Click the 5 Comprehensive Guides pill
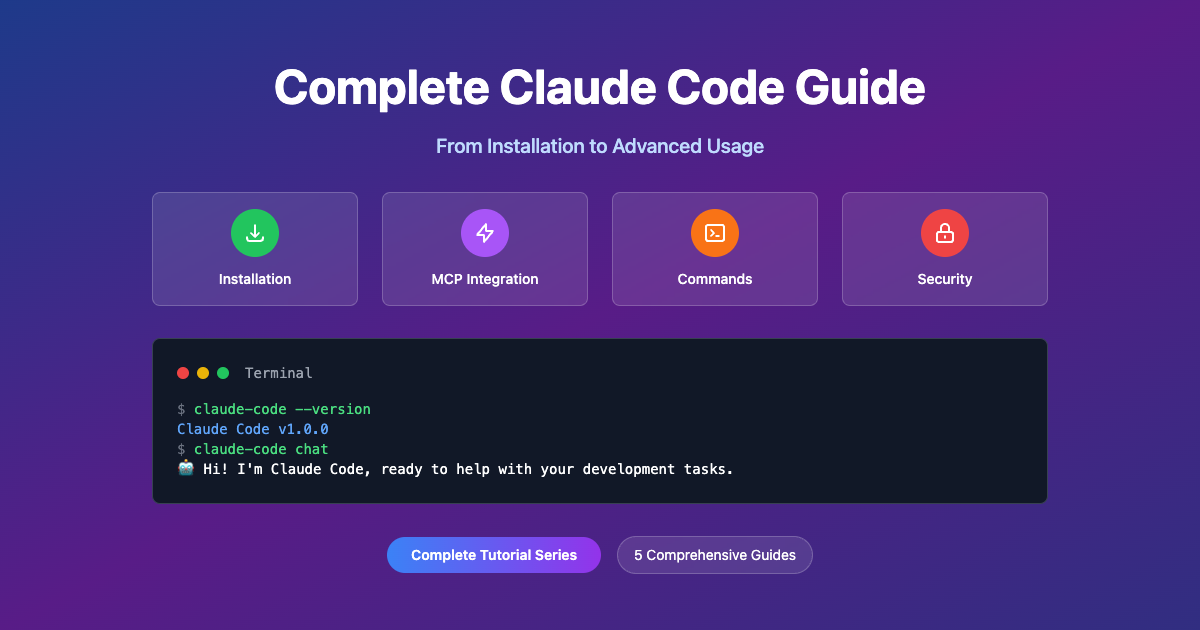Screen dimensions: 1200x630 715,555
